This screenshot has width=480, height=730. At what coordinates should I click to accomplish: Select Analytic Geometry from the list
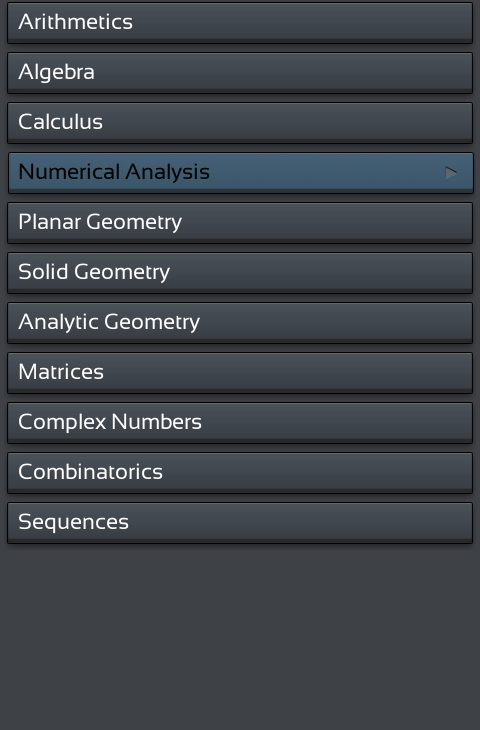240,323
